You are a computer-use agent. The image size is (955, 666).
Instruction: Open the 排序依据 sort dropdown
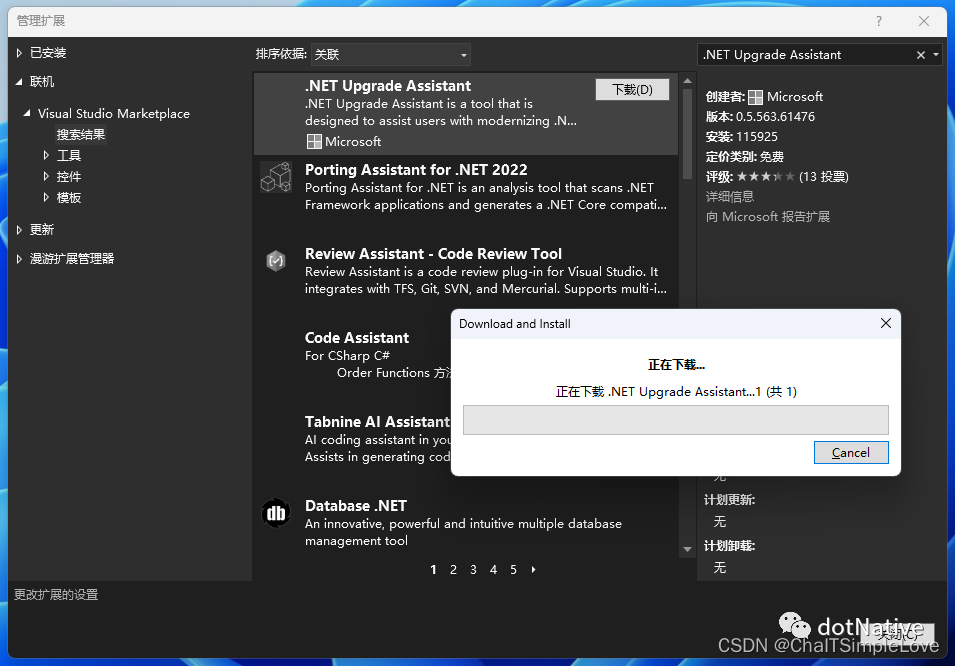(x=390, y=55)
